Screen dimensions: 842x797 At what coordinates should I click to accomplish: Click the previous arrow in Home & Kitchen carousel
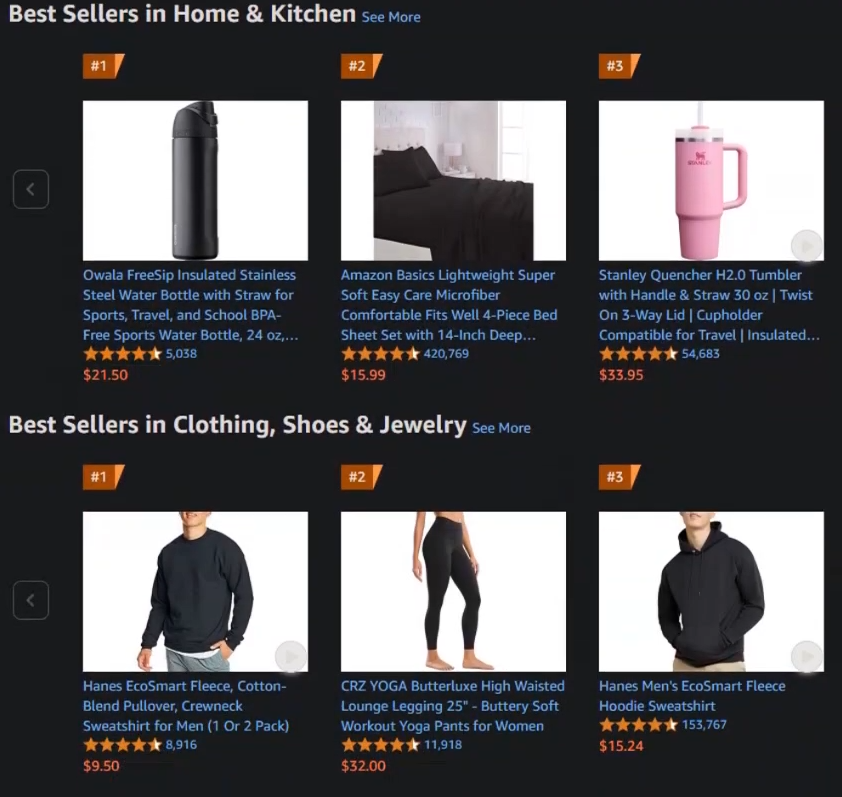click(x=31, y=189)
